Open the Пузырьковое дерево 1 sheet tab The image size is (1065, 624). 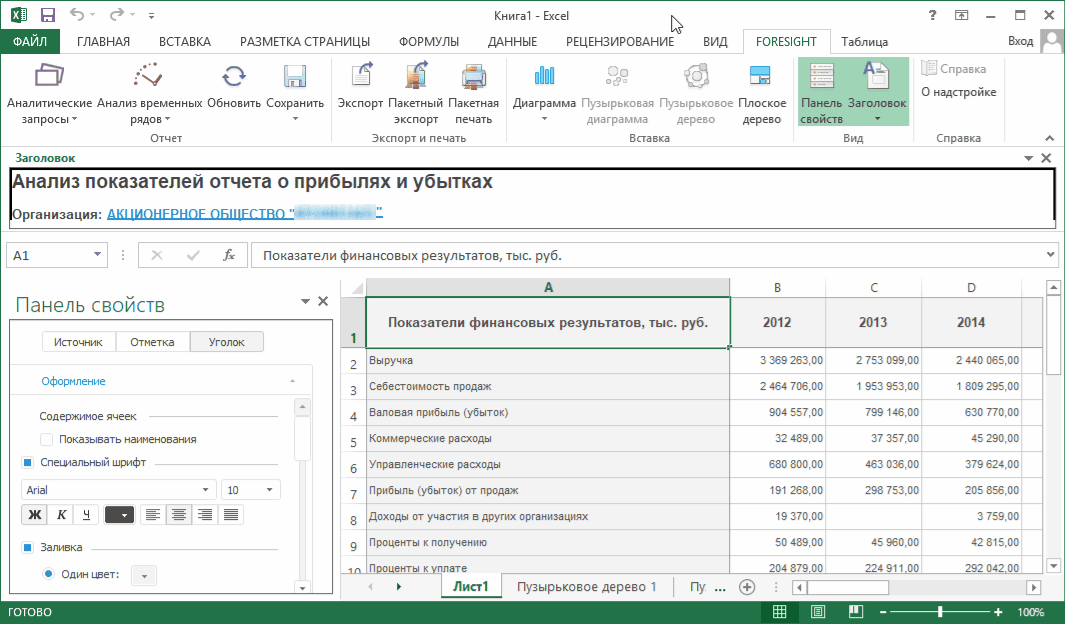pyautogui.click(x=586, y=587)
